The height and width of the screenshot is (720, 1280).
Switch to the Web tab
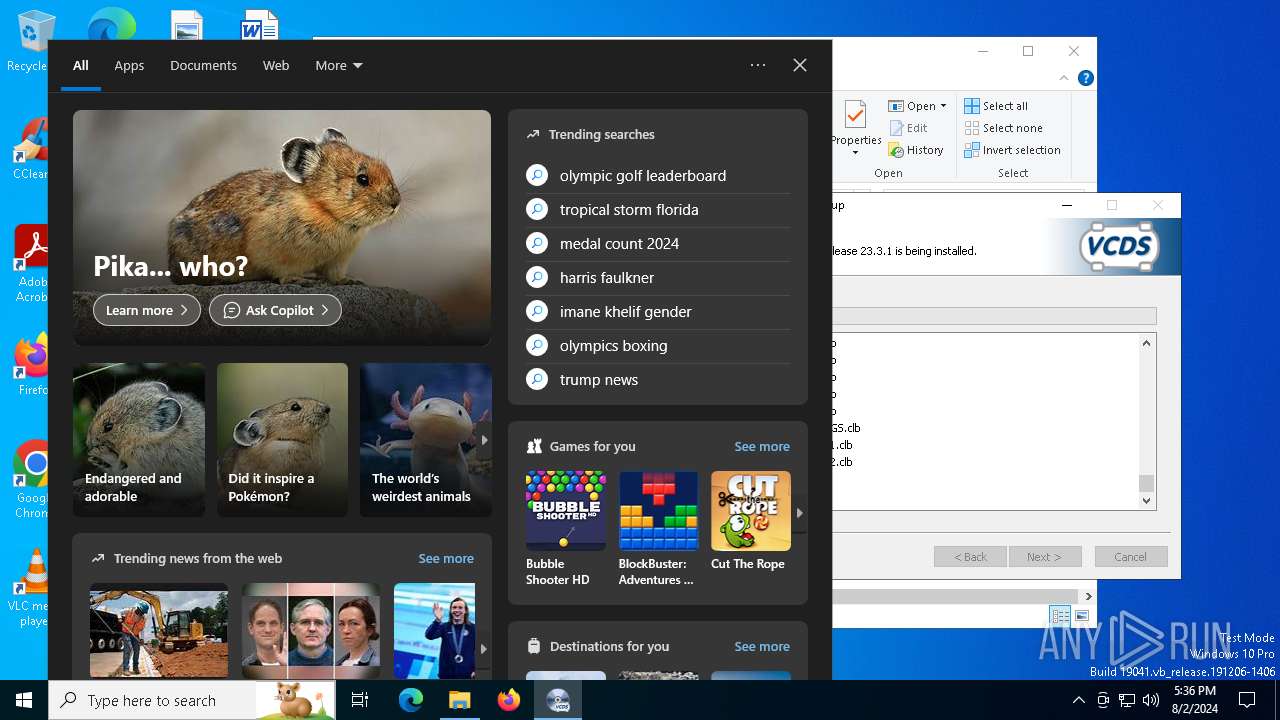[x=276, y=65]
